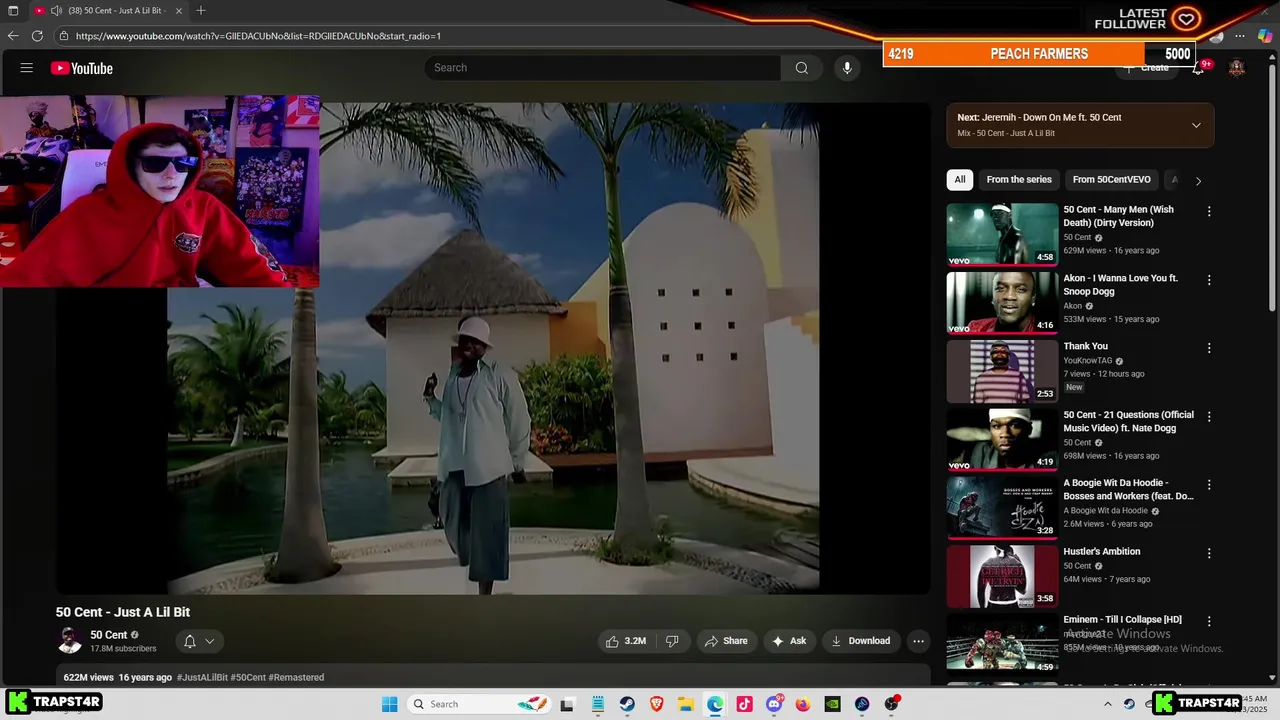The width and height of the screenshot is (1280, 720).
Task: Select the All filter chip
Action: point(960,180)
